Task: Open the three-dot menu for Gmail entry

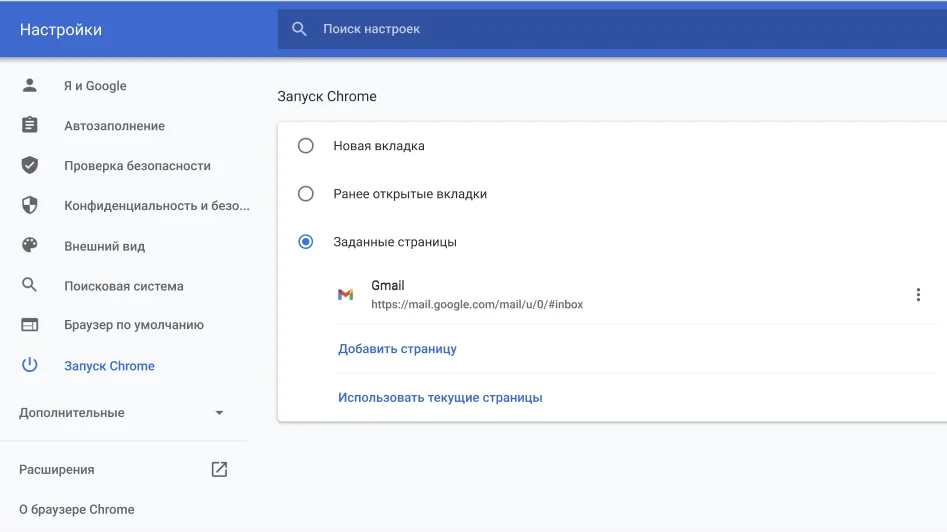Action: [x=918, y=294]
